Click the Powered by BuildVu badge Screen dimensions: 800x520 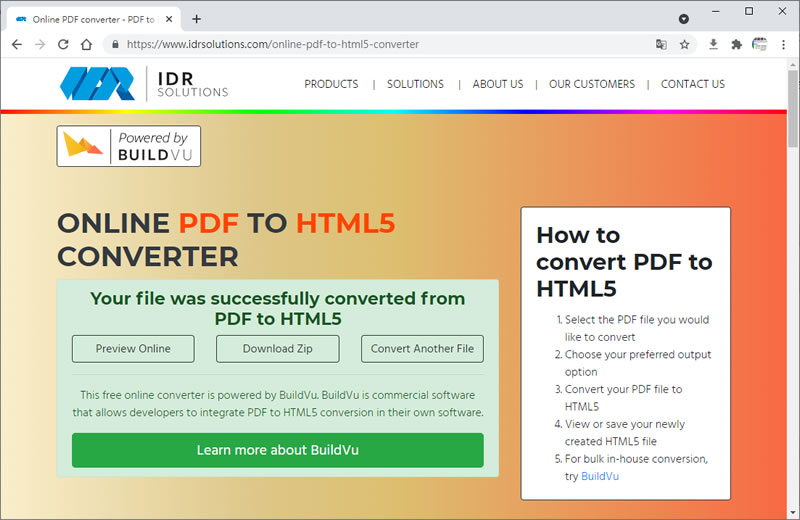(129, 146)
